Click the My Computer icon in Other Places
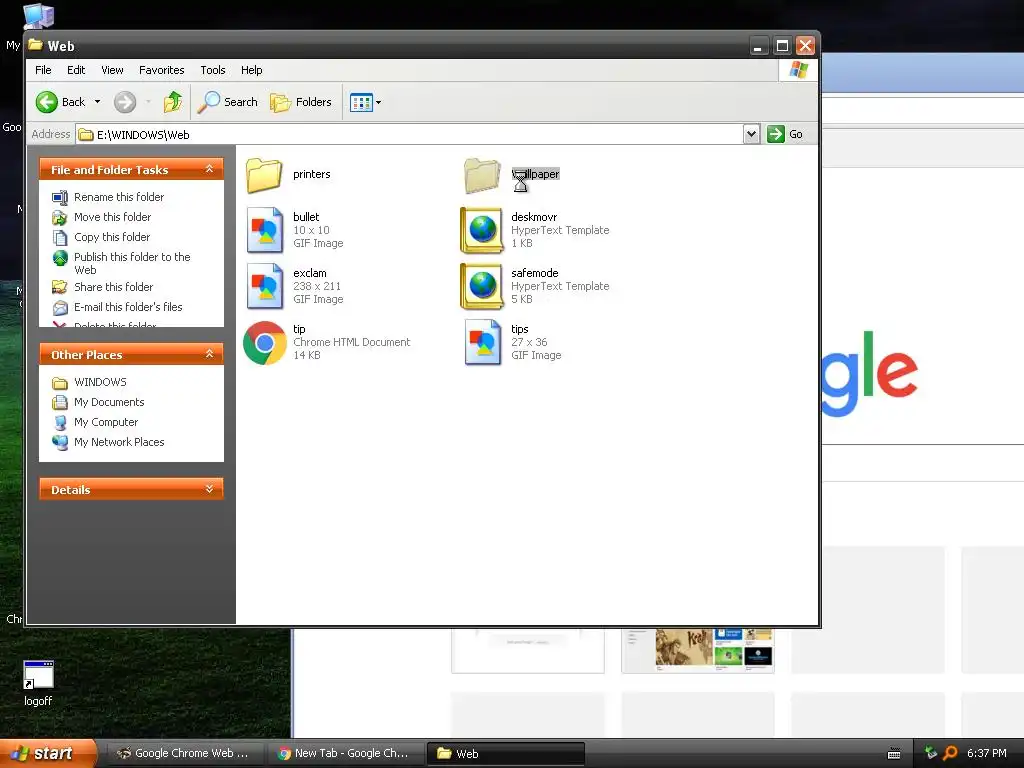Screen dimensions: 1024x768 click(x=60, y=423)
